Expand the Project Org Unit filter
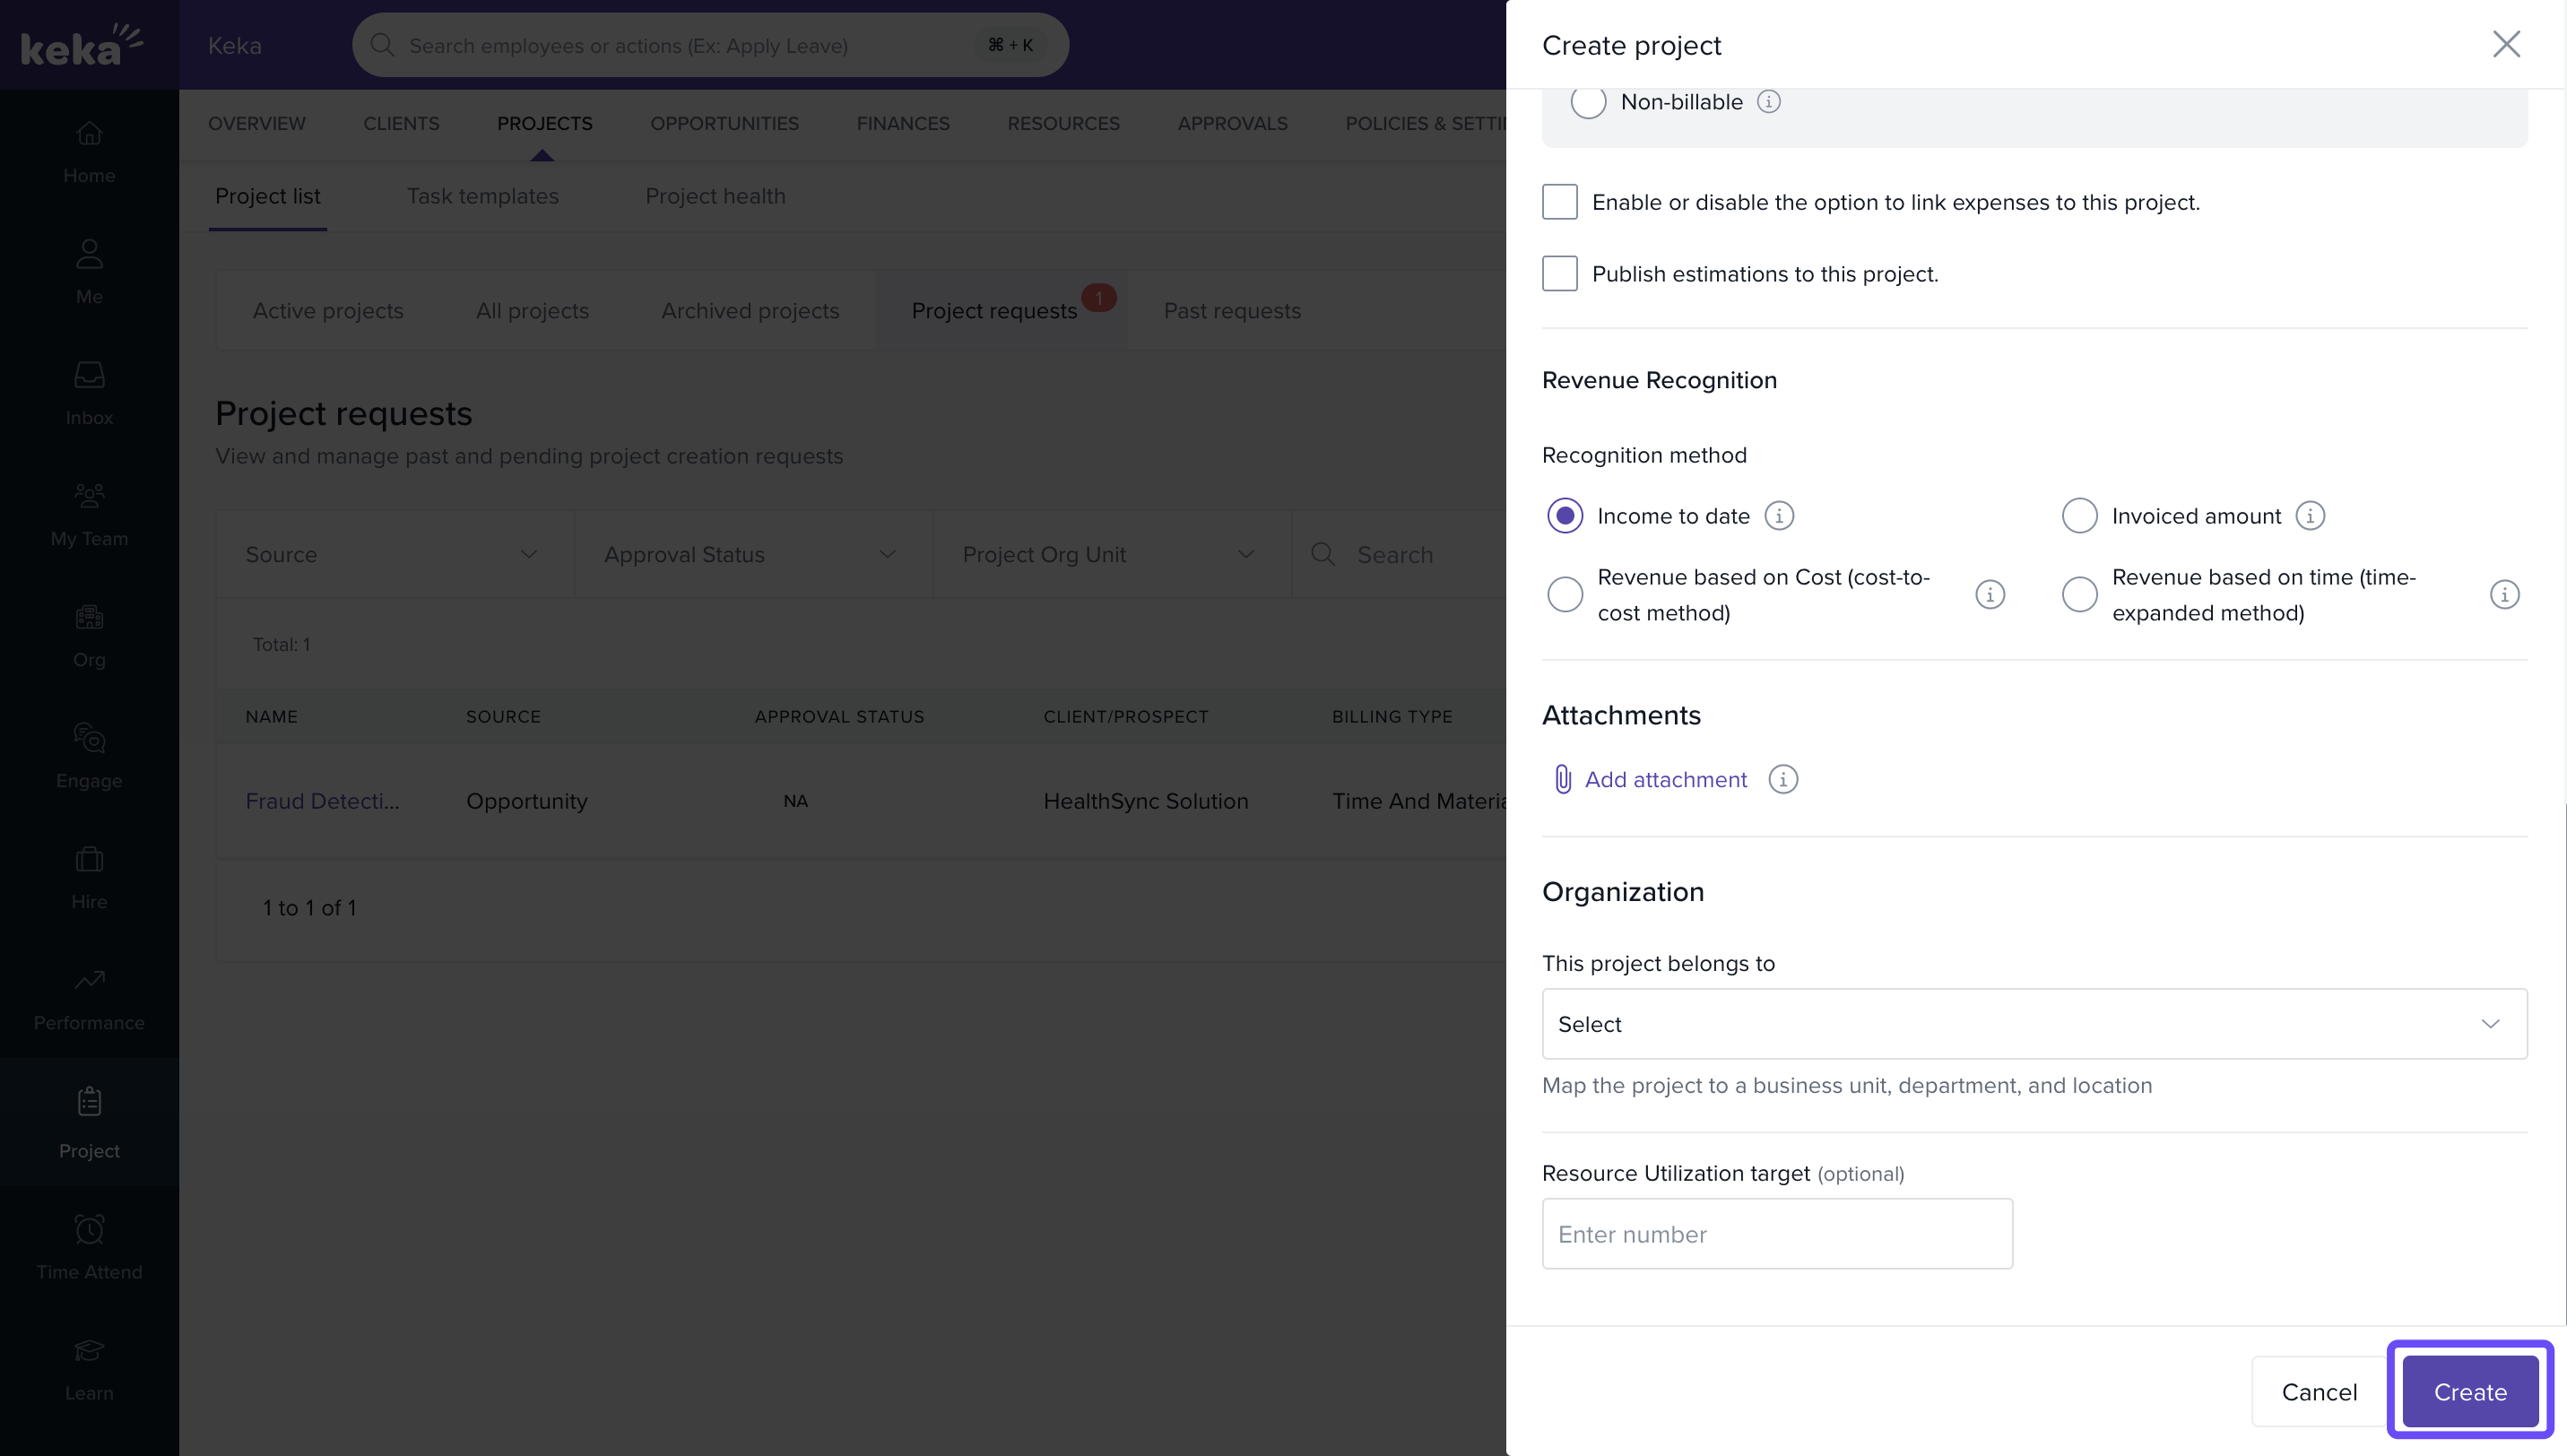Image resolution: width=2567 pixels, height=1456 pixels. 1110,554
